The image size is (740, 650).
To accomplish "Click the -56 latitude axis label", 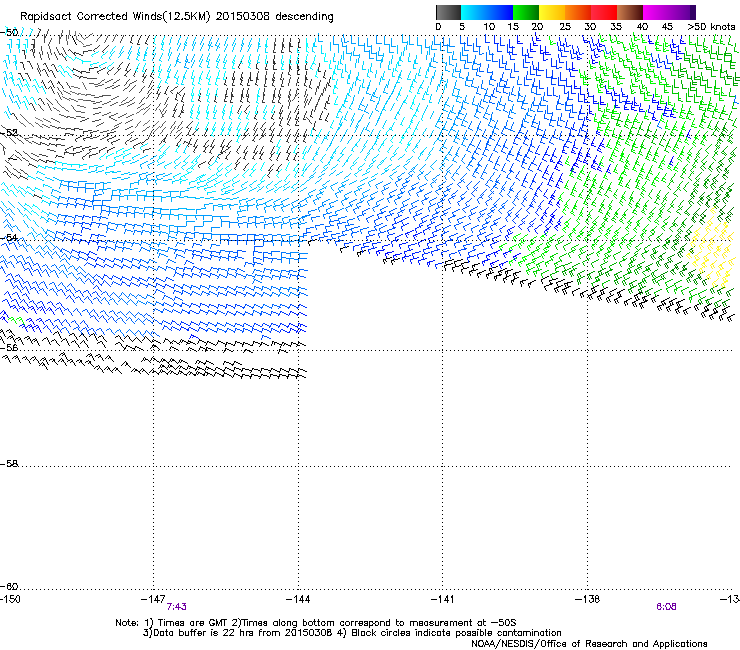I will (9, 347).
